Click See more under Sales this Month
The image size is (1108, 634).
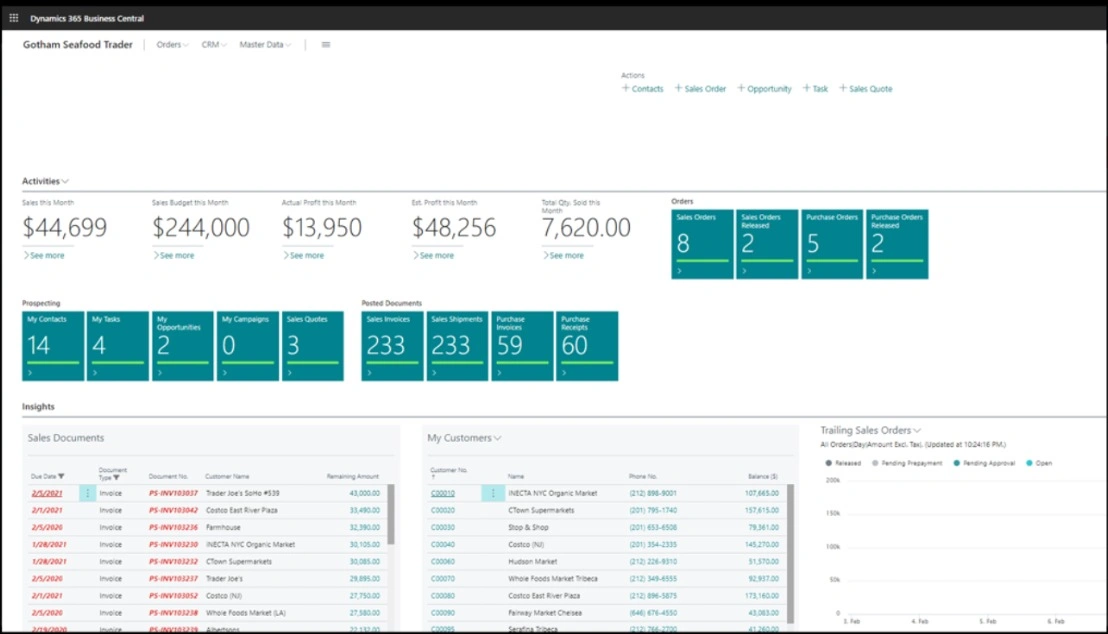44,255
